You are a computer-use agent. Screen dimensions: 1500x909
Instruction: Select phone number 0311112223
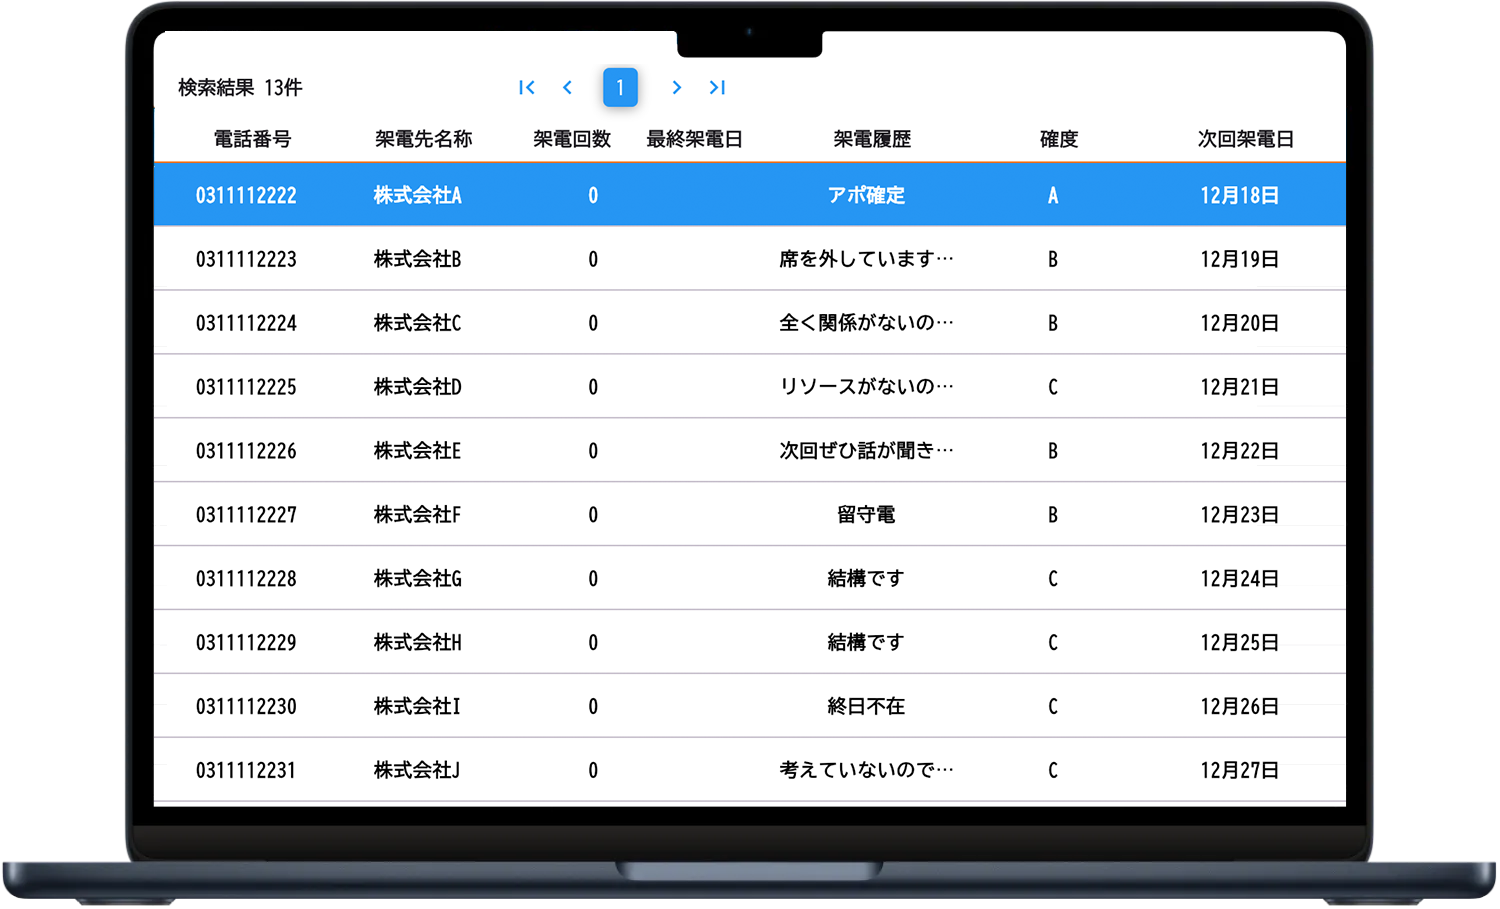[246, 260]
